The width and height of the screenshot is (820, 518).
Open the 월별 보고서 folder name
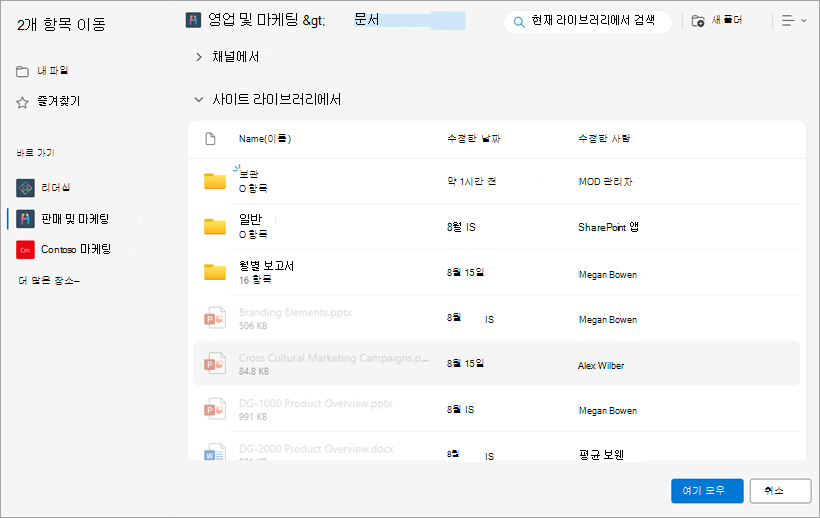pyautogui.click(x=266, y=266)
